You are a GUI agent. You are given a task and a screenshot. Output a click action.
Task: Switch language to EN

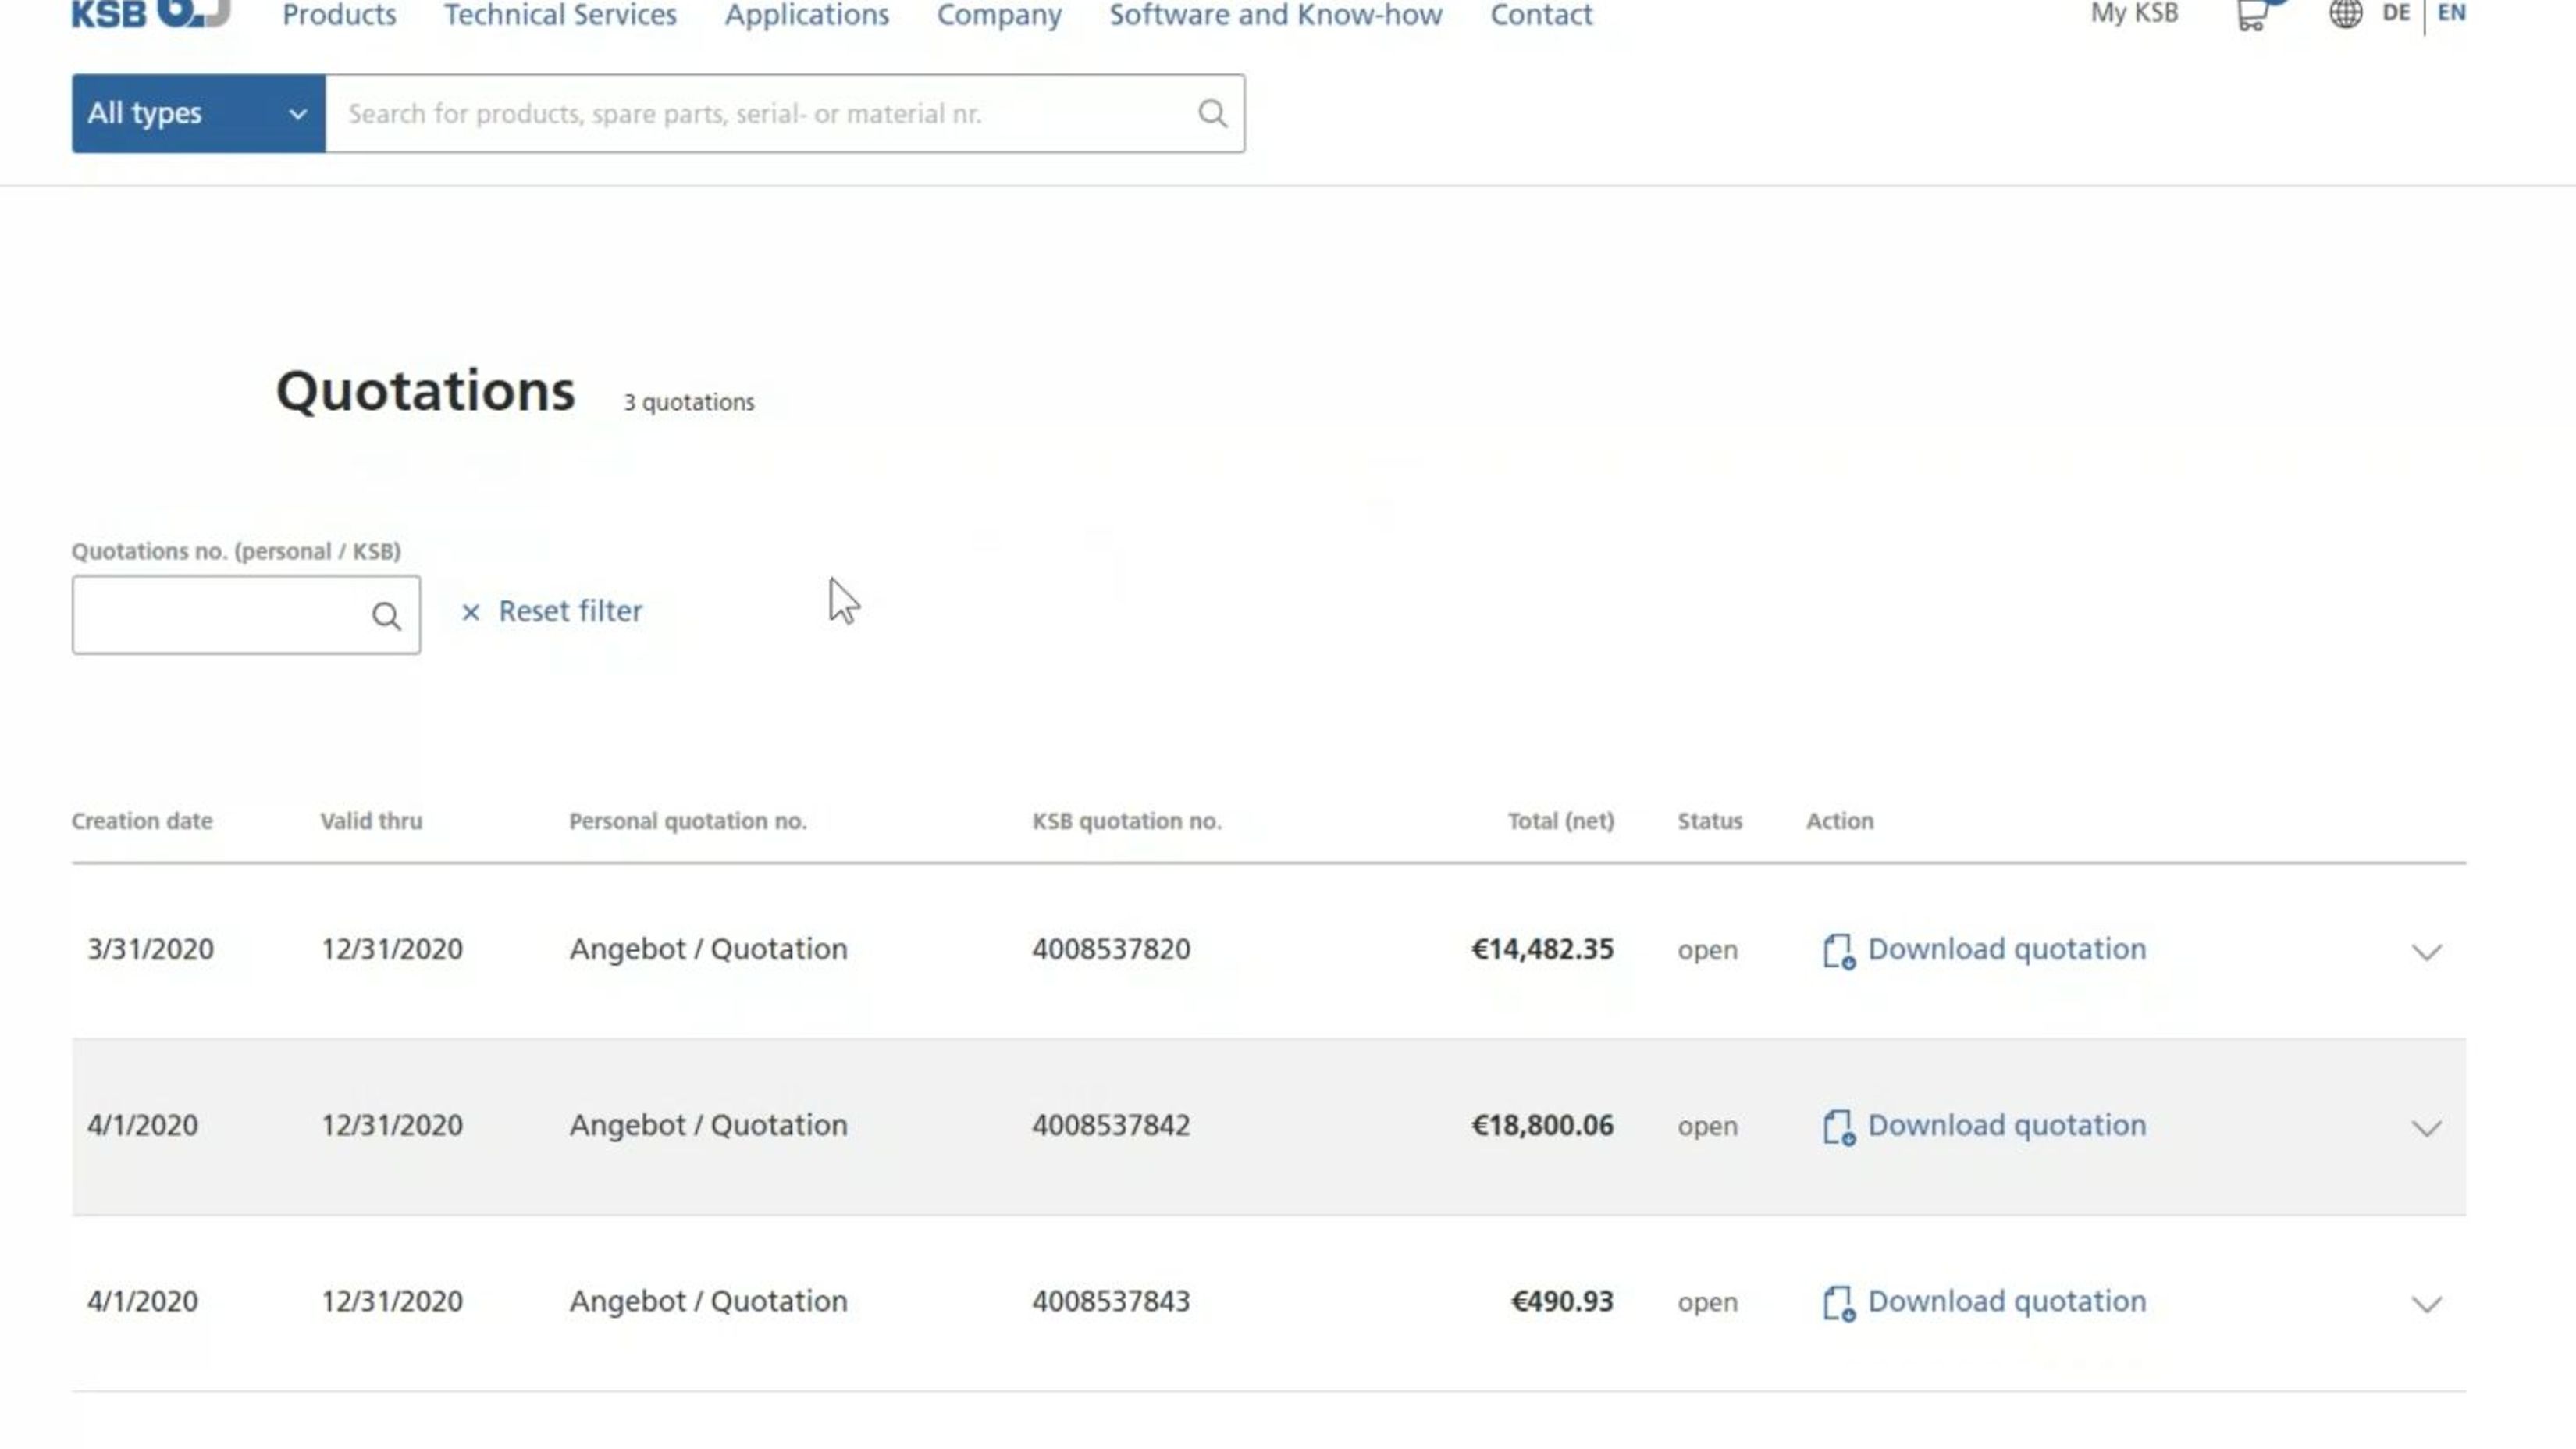(2451, 13)
